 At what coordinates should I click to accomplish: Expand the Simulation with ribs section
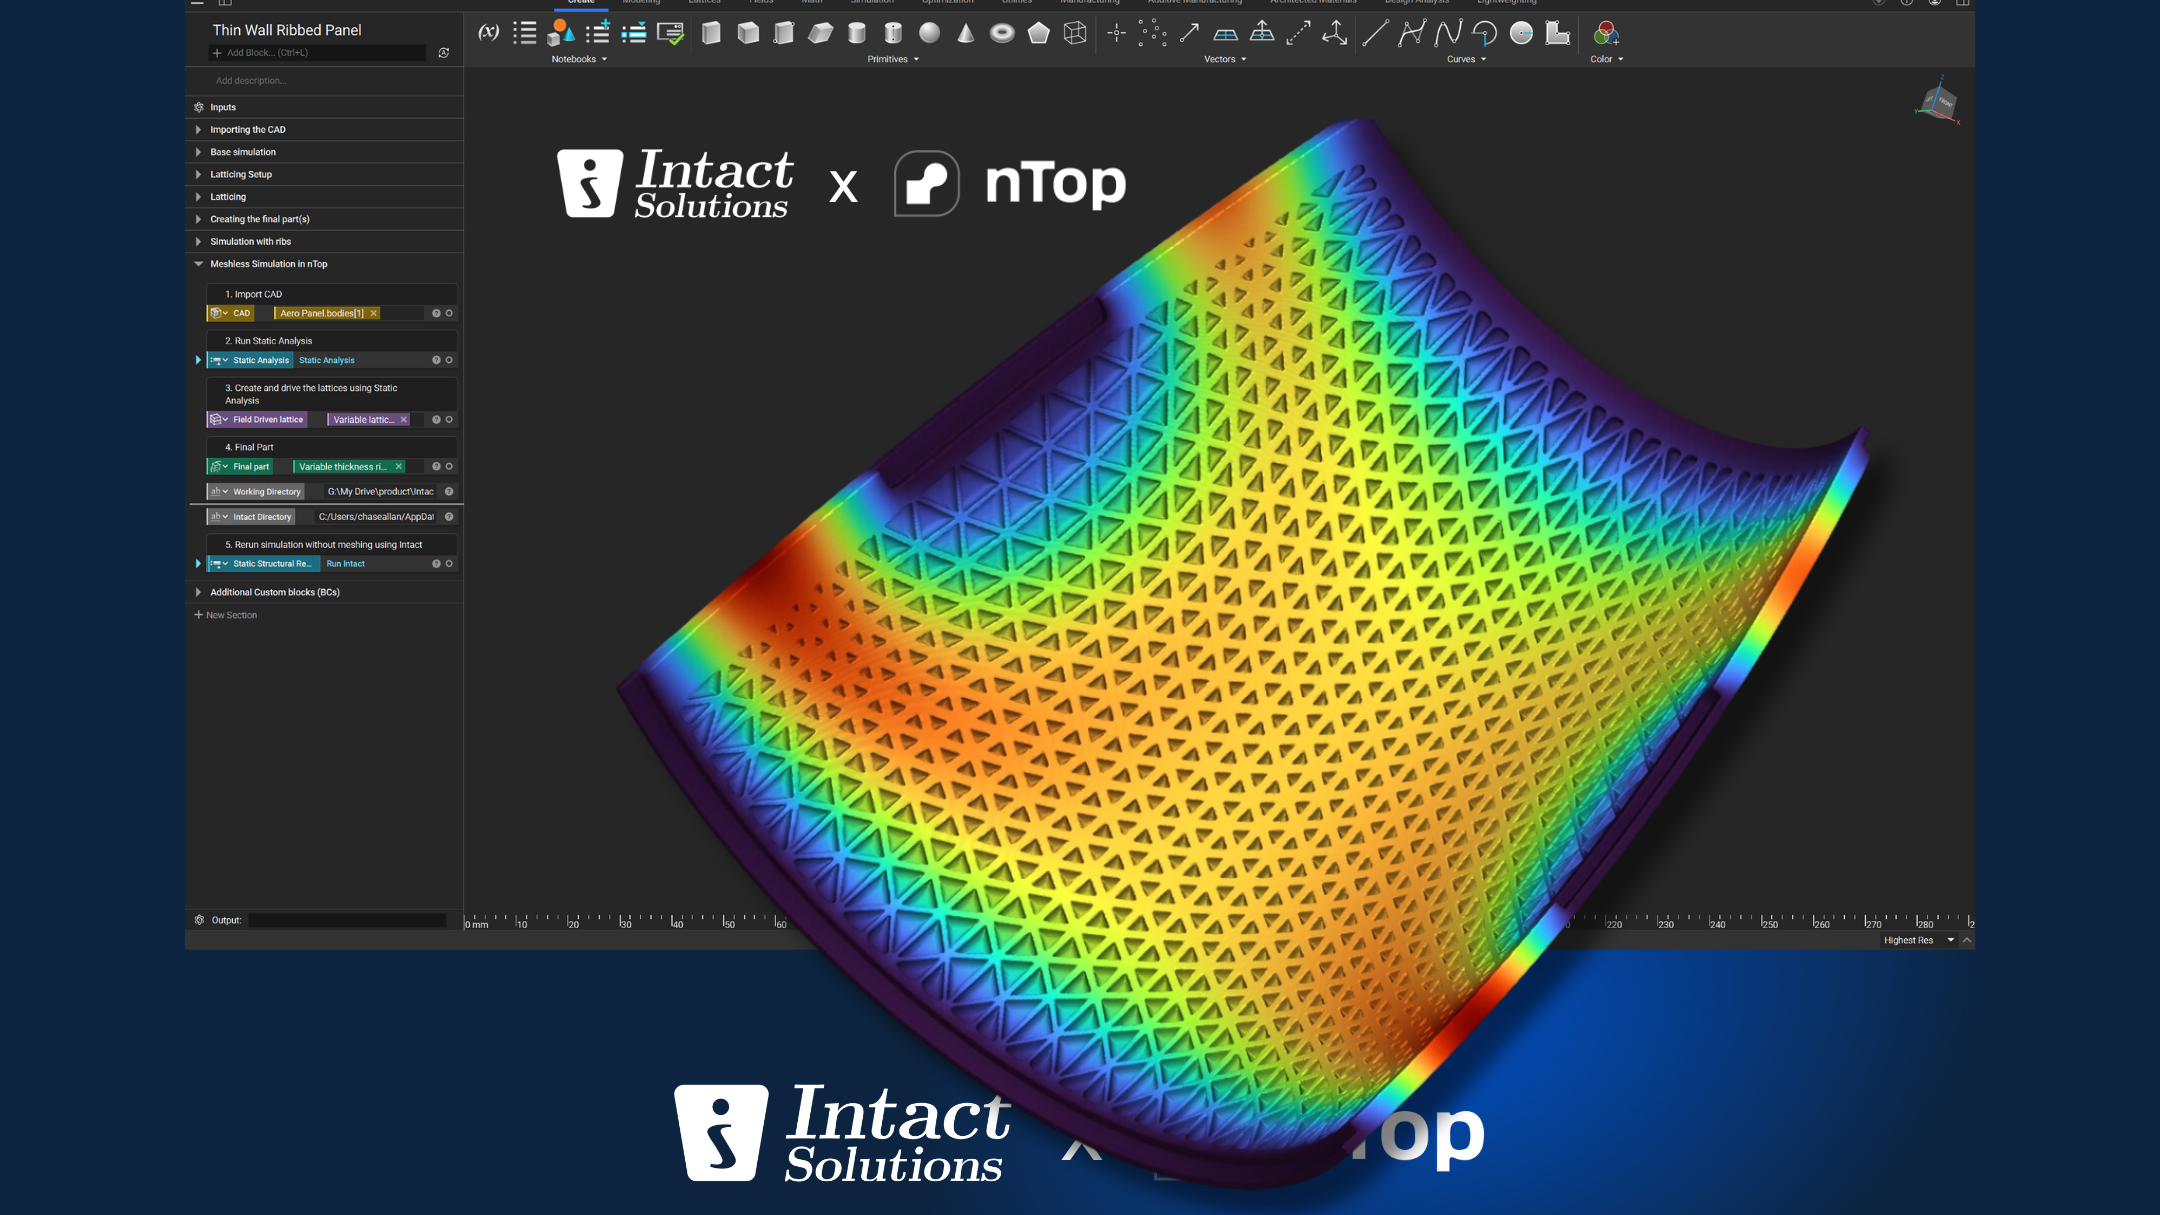pos(198,241)
